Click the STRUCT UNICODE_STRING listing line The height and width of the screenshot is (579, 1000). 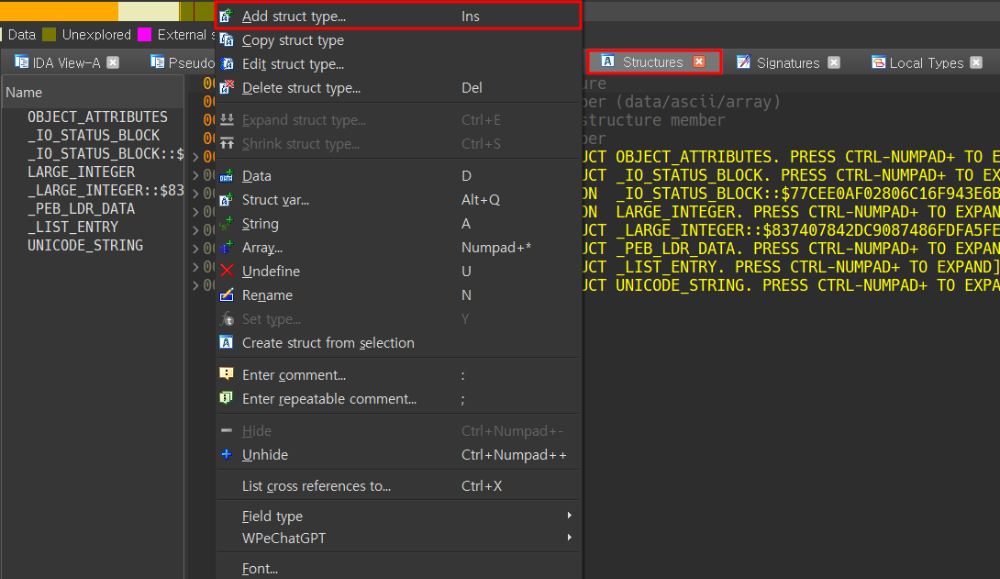[x=791, y=285]
